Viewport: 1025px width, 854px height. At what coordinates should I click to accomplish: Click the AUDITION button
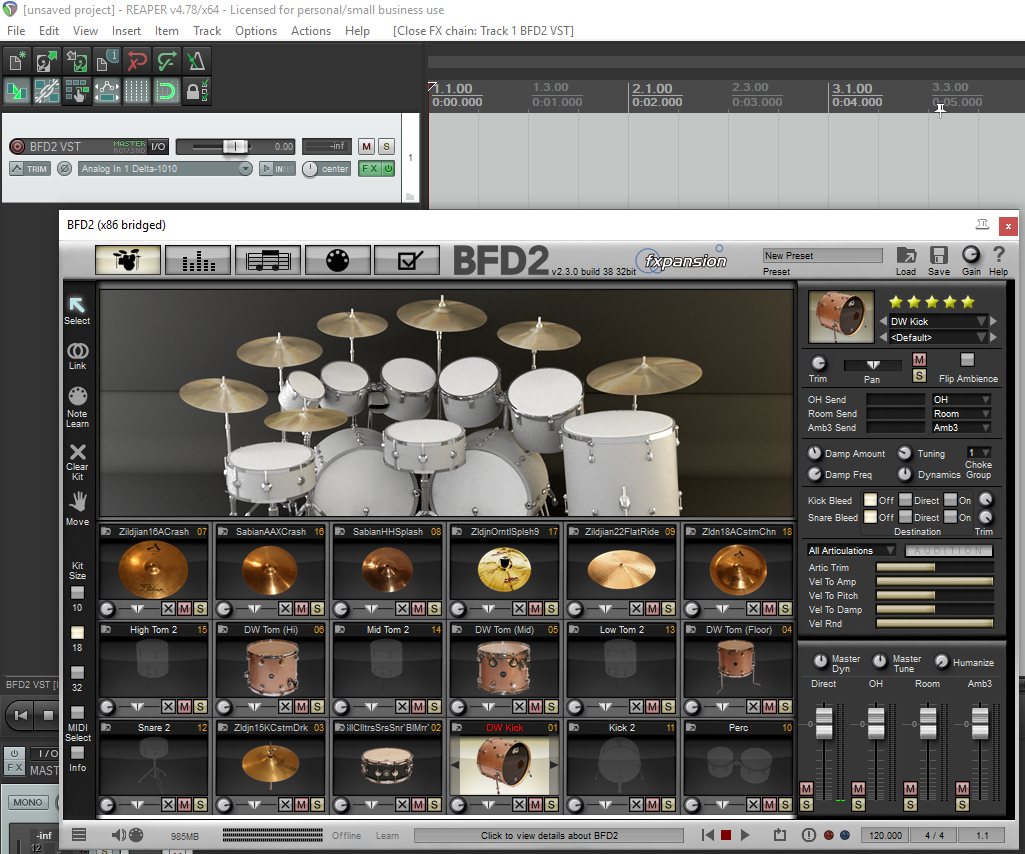[x=949, y=551]
